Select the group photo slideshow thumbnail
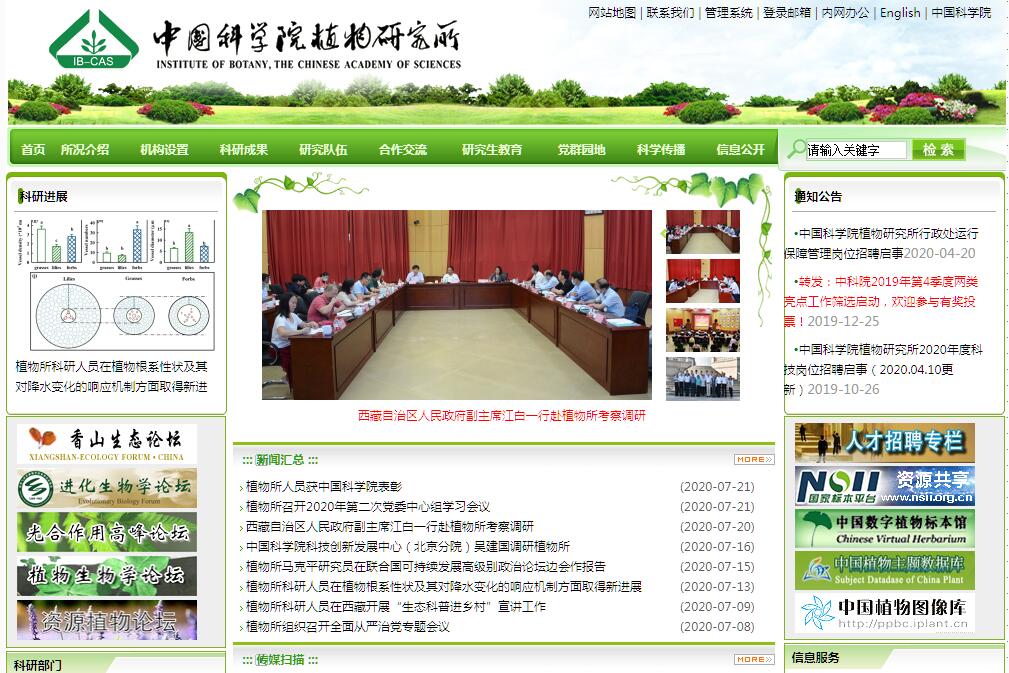The height and width of the screenshot is (673, 1009). 703,378
